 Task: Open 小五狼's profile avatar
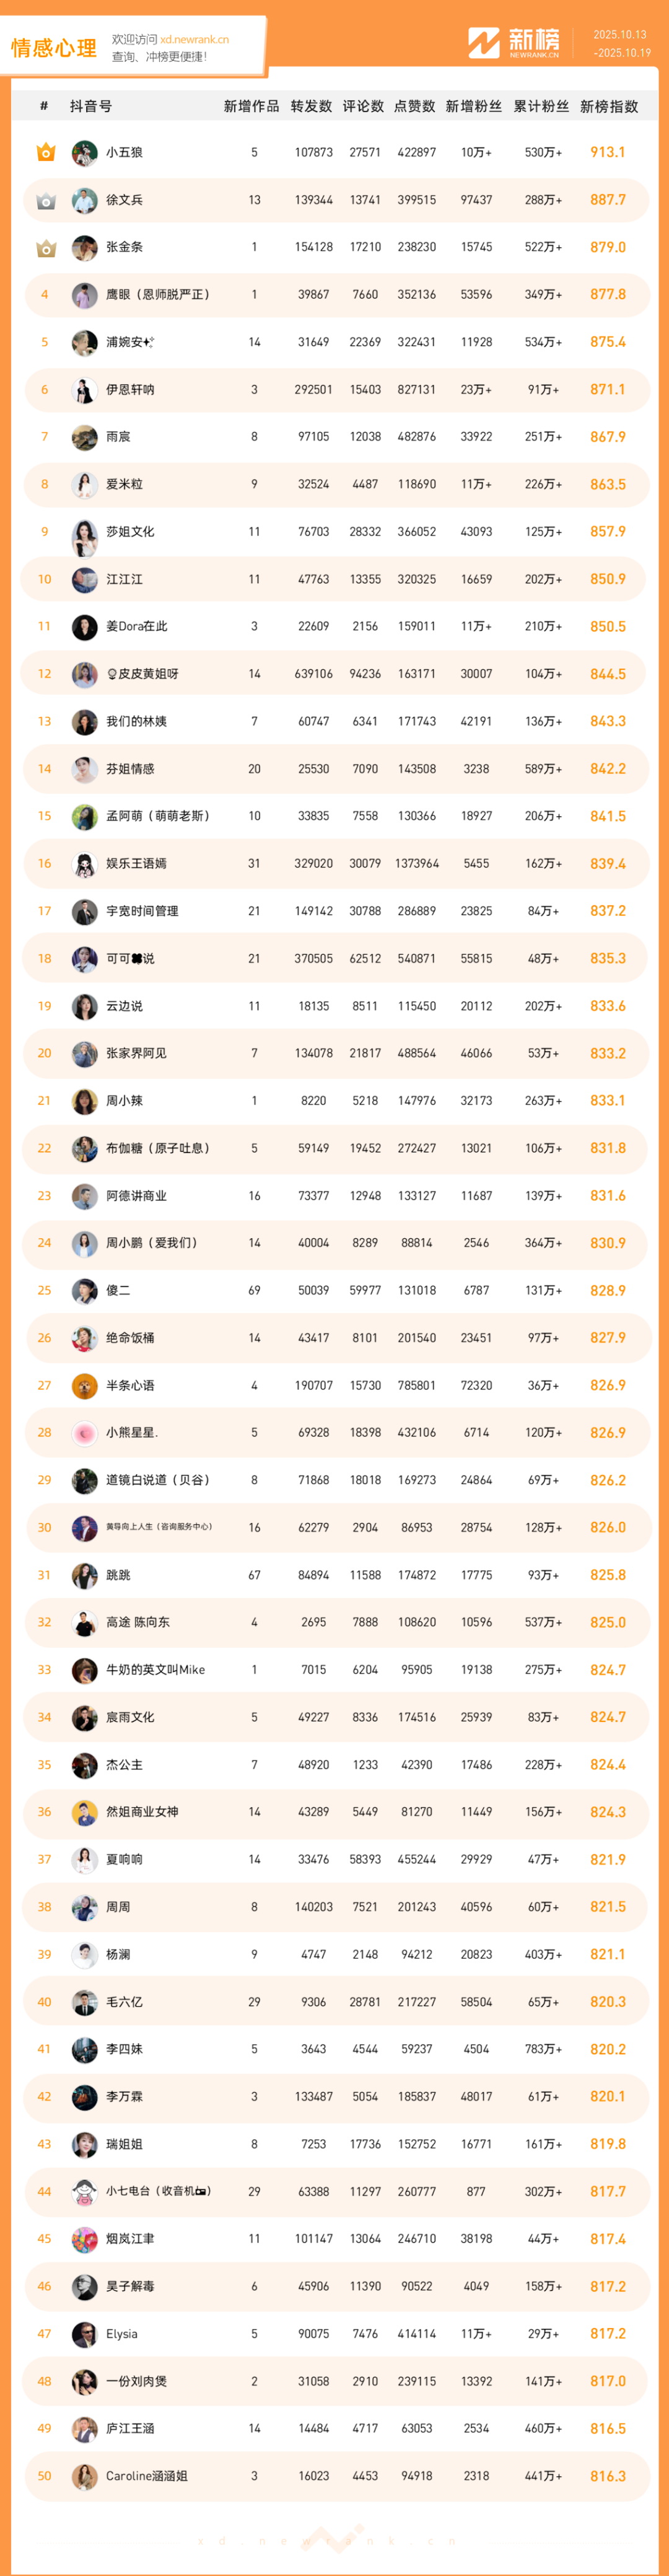pyautogui.click(x=85, y=153)
